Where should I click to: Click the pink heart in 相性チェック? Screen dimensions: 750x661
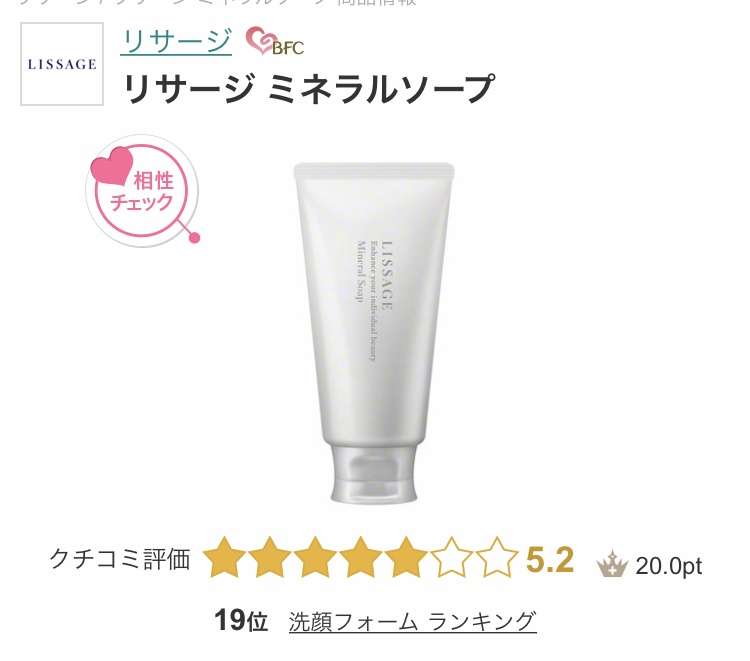pos(112,165)
